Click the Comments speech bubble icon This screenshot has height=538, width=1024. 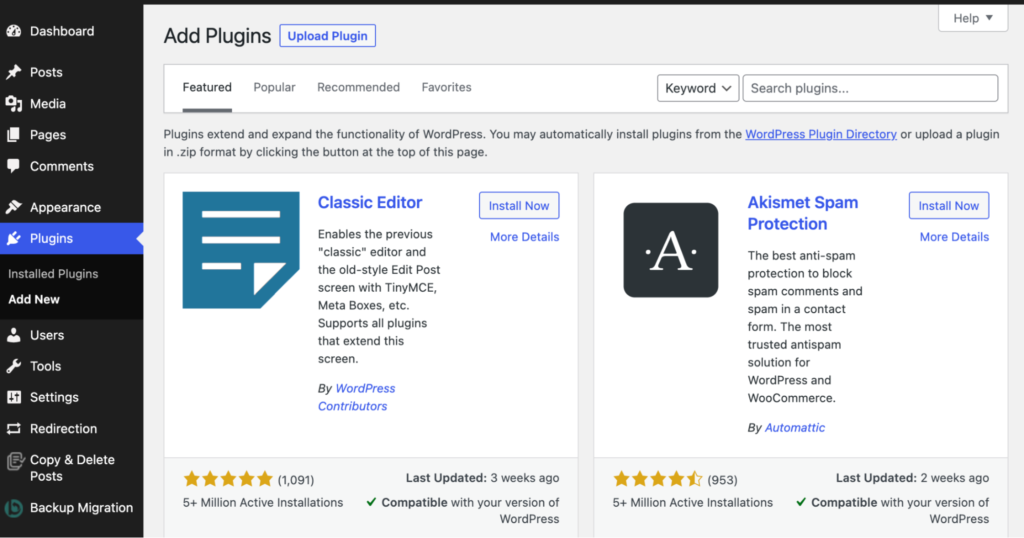[14, 166]
